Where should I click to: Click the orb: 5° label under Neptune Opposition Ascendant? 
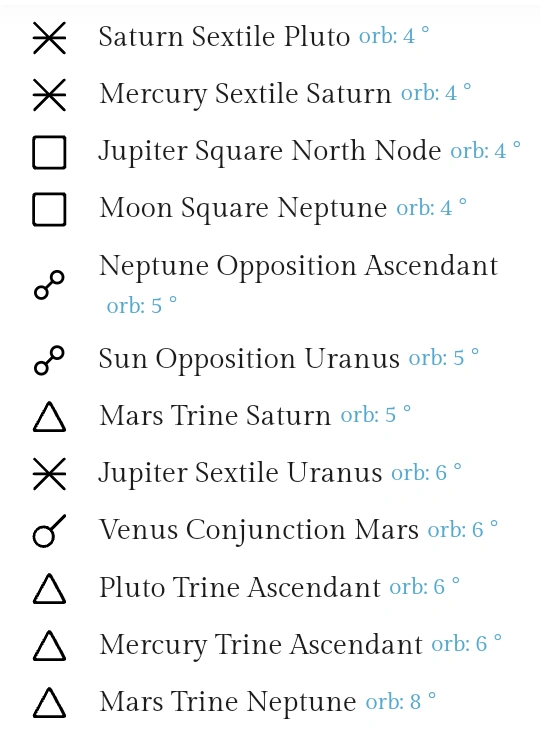[x=142, y=305]
